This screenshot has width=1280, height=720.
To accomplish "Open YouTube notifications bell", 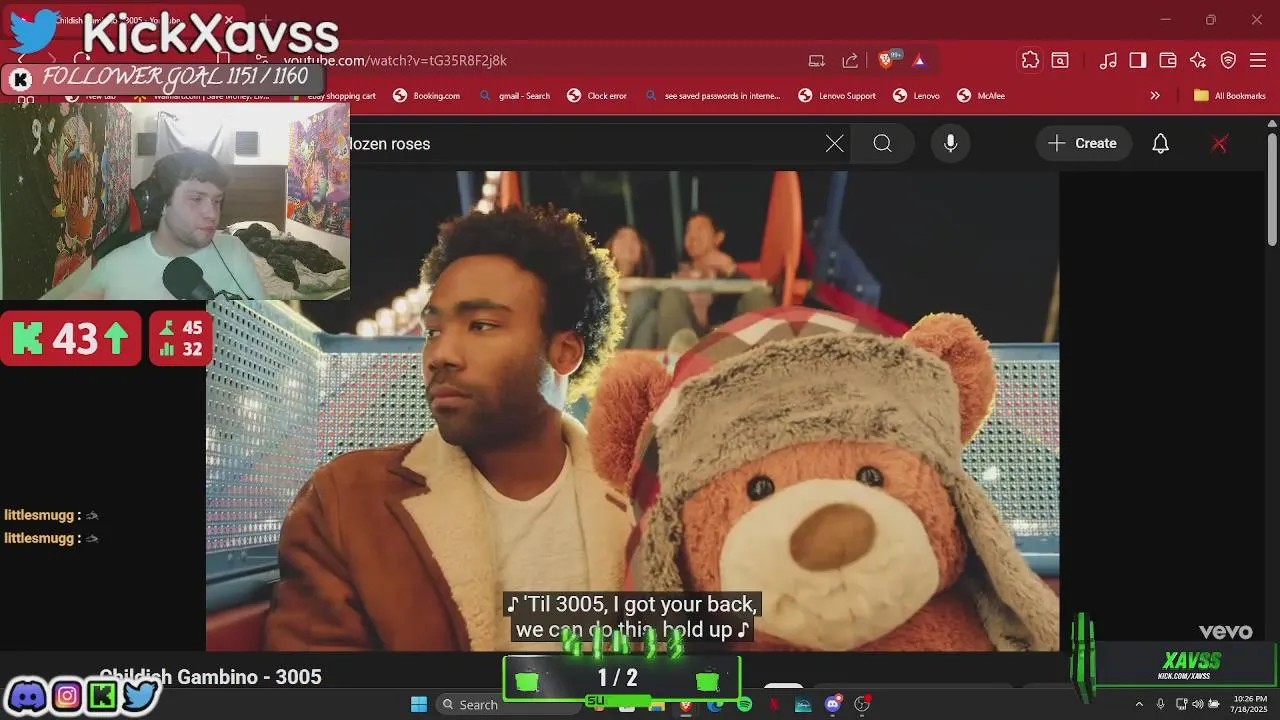I will (1160, 144).
